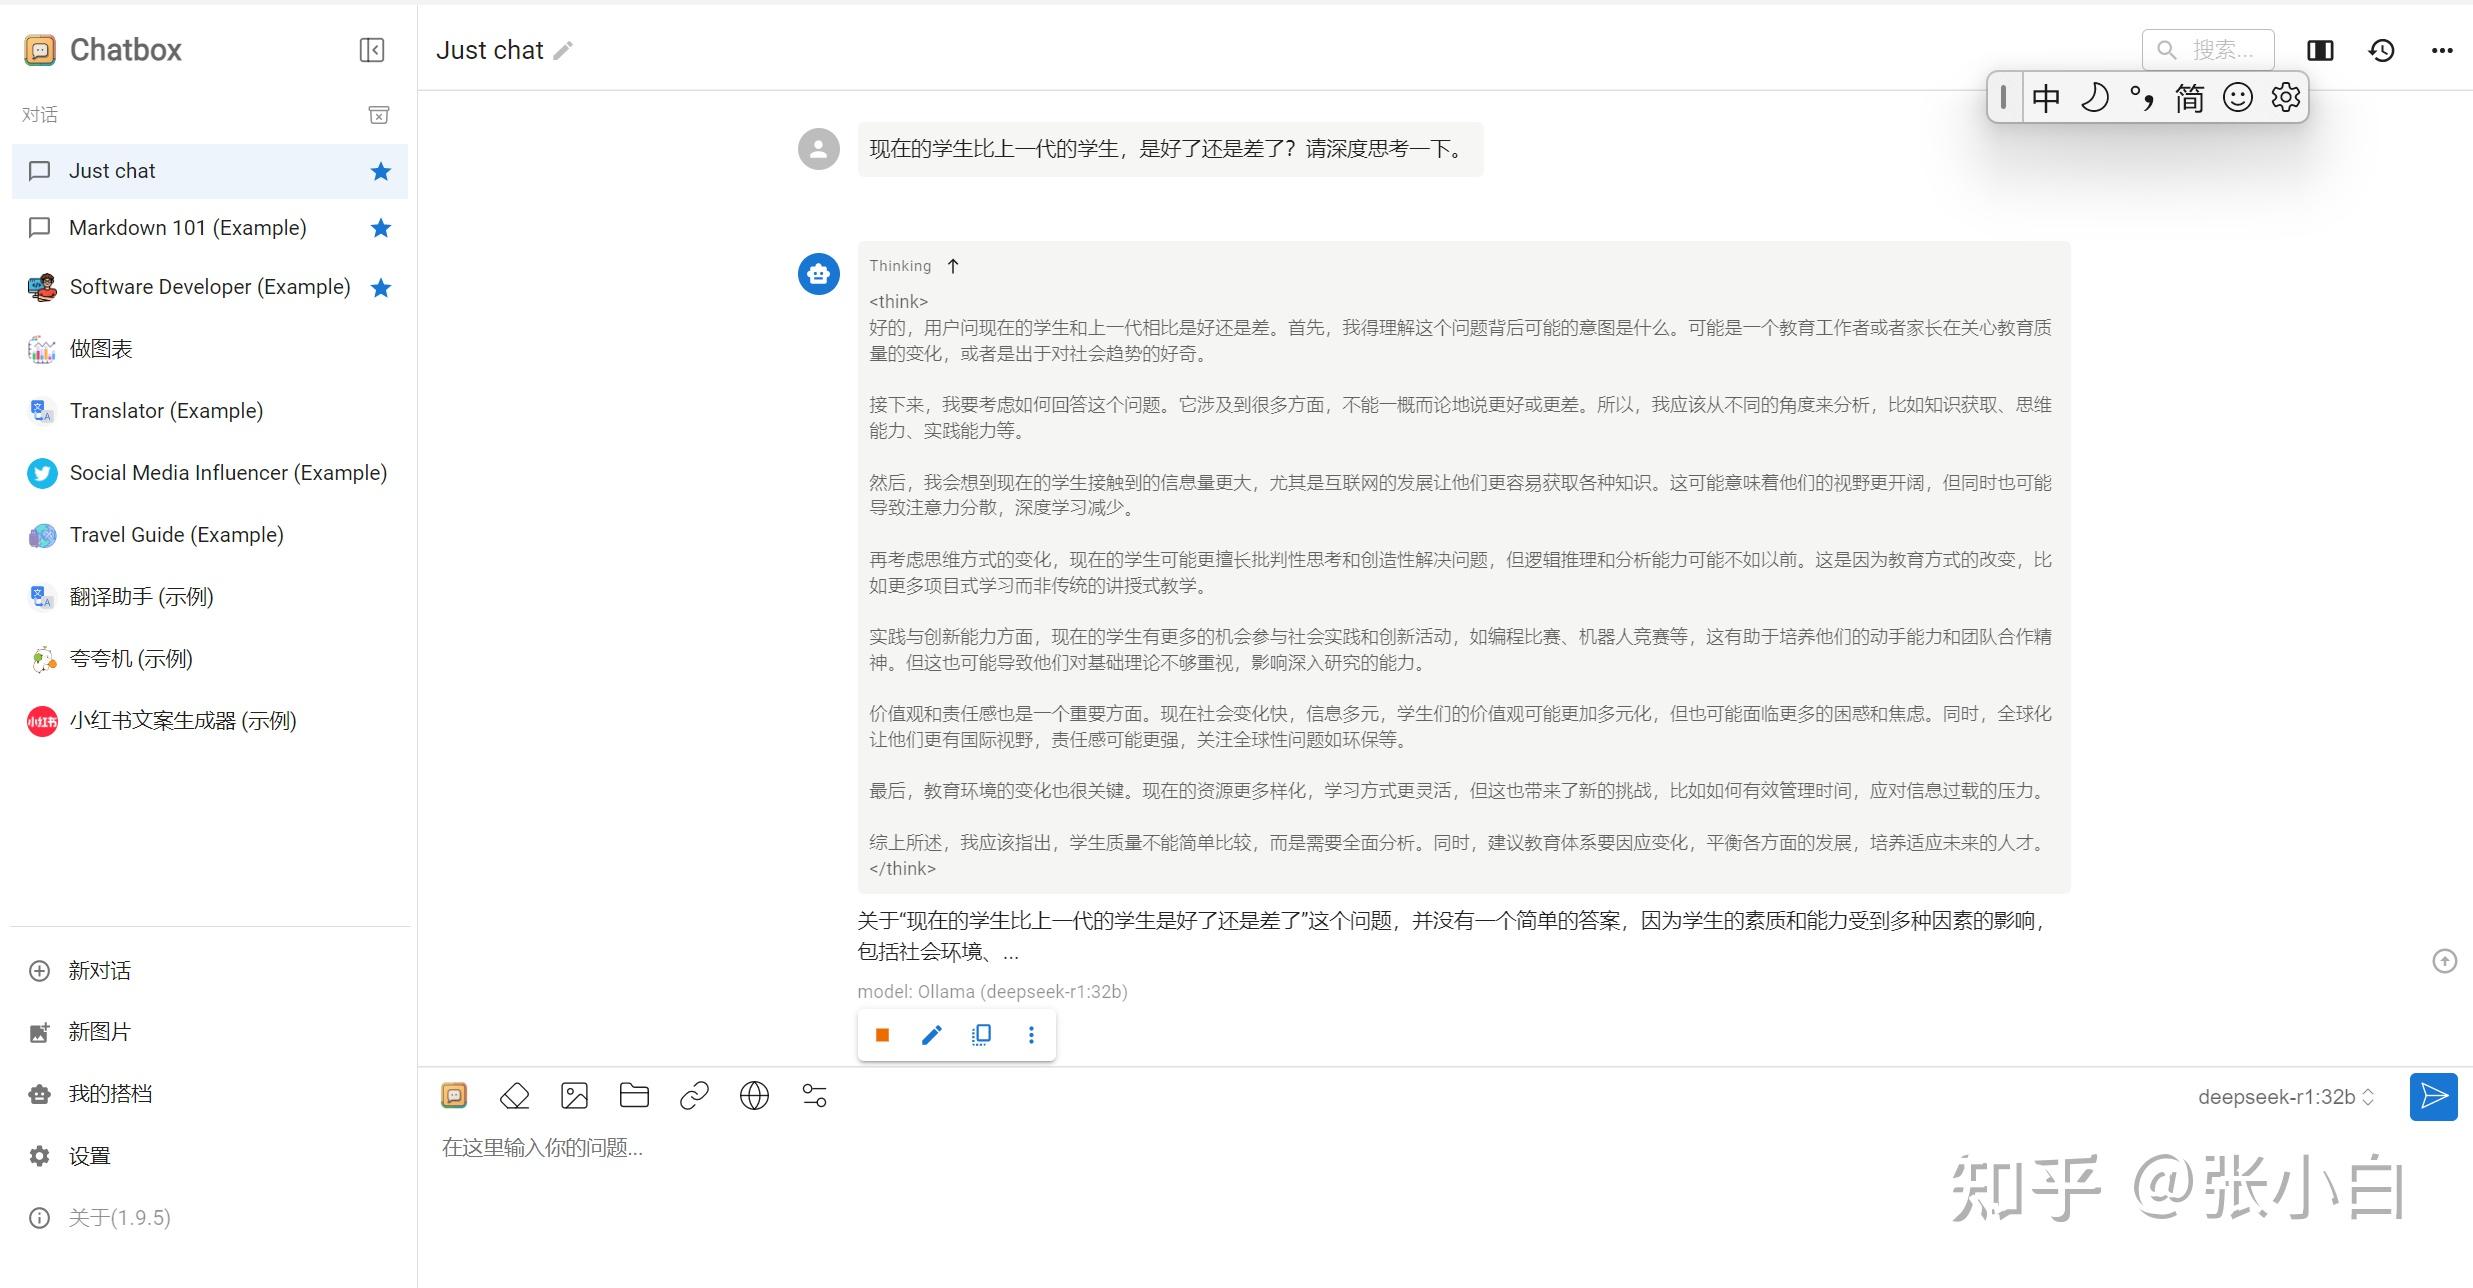The image size is (2473, 1288).
Task: Toggle web browsing globe icon
Action: coord(754,1096)
